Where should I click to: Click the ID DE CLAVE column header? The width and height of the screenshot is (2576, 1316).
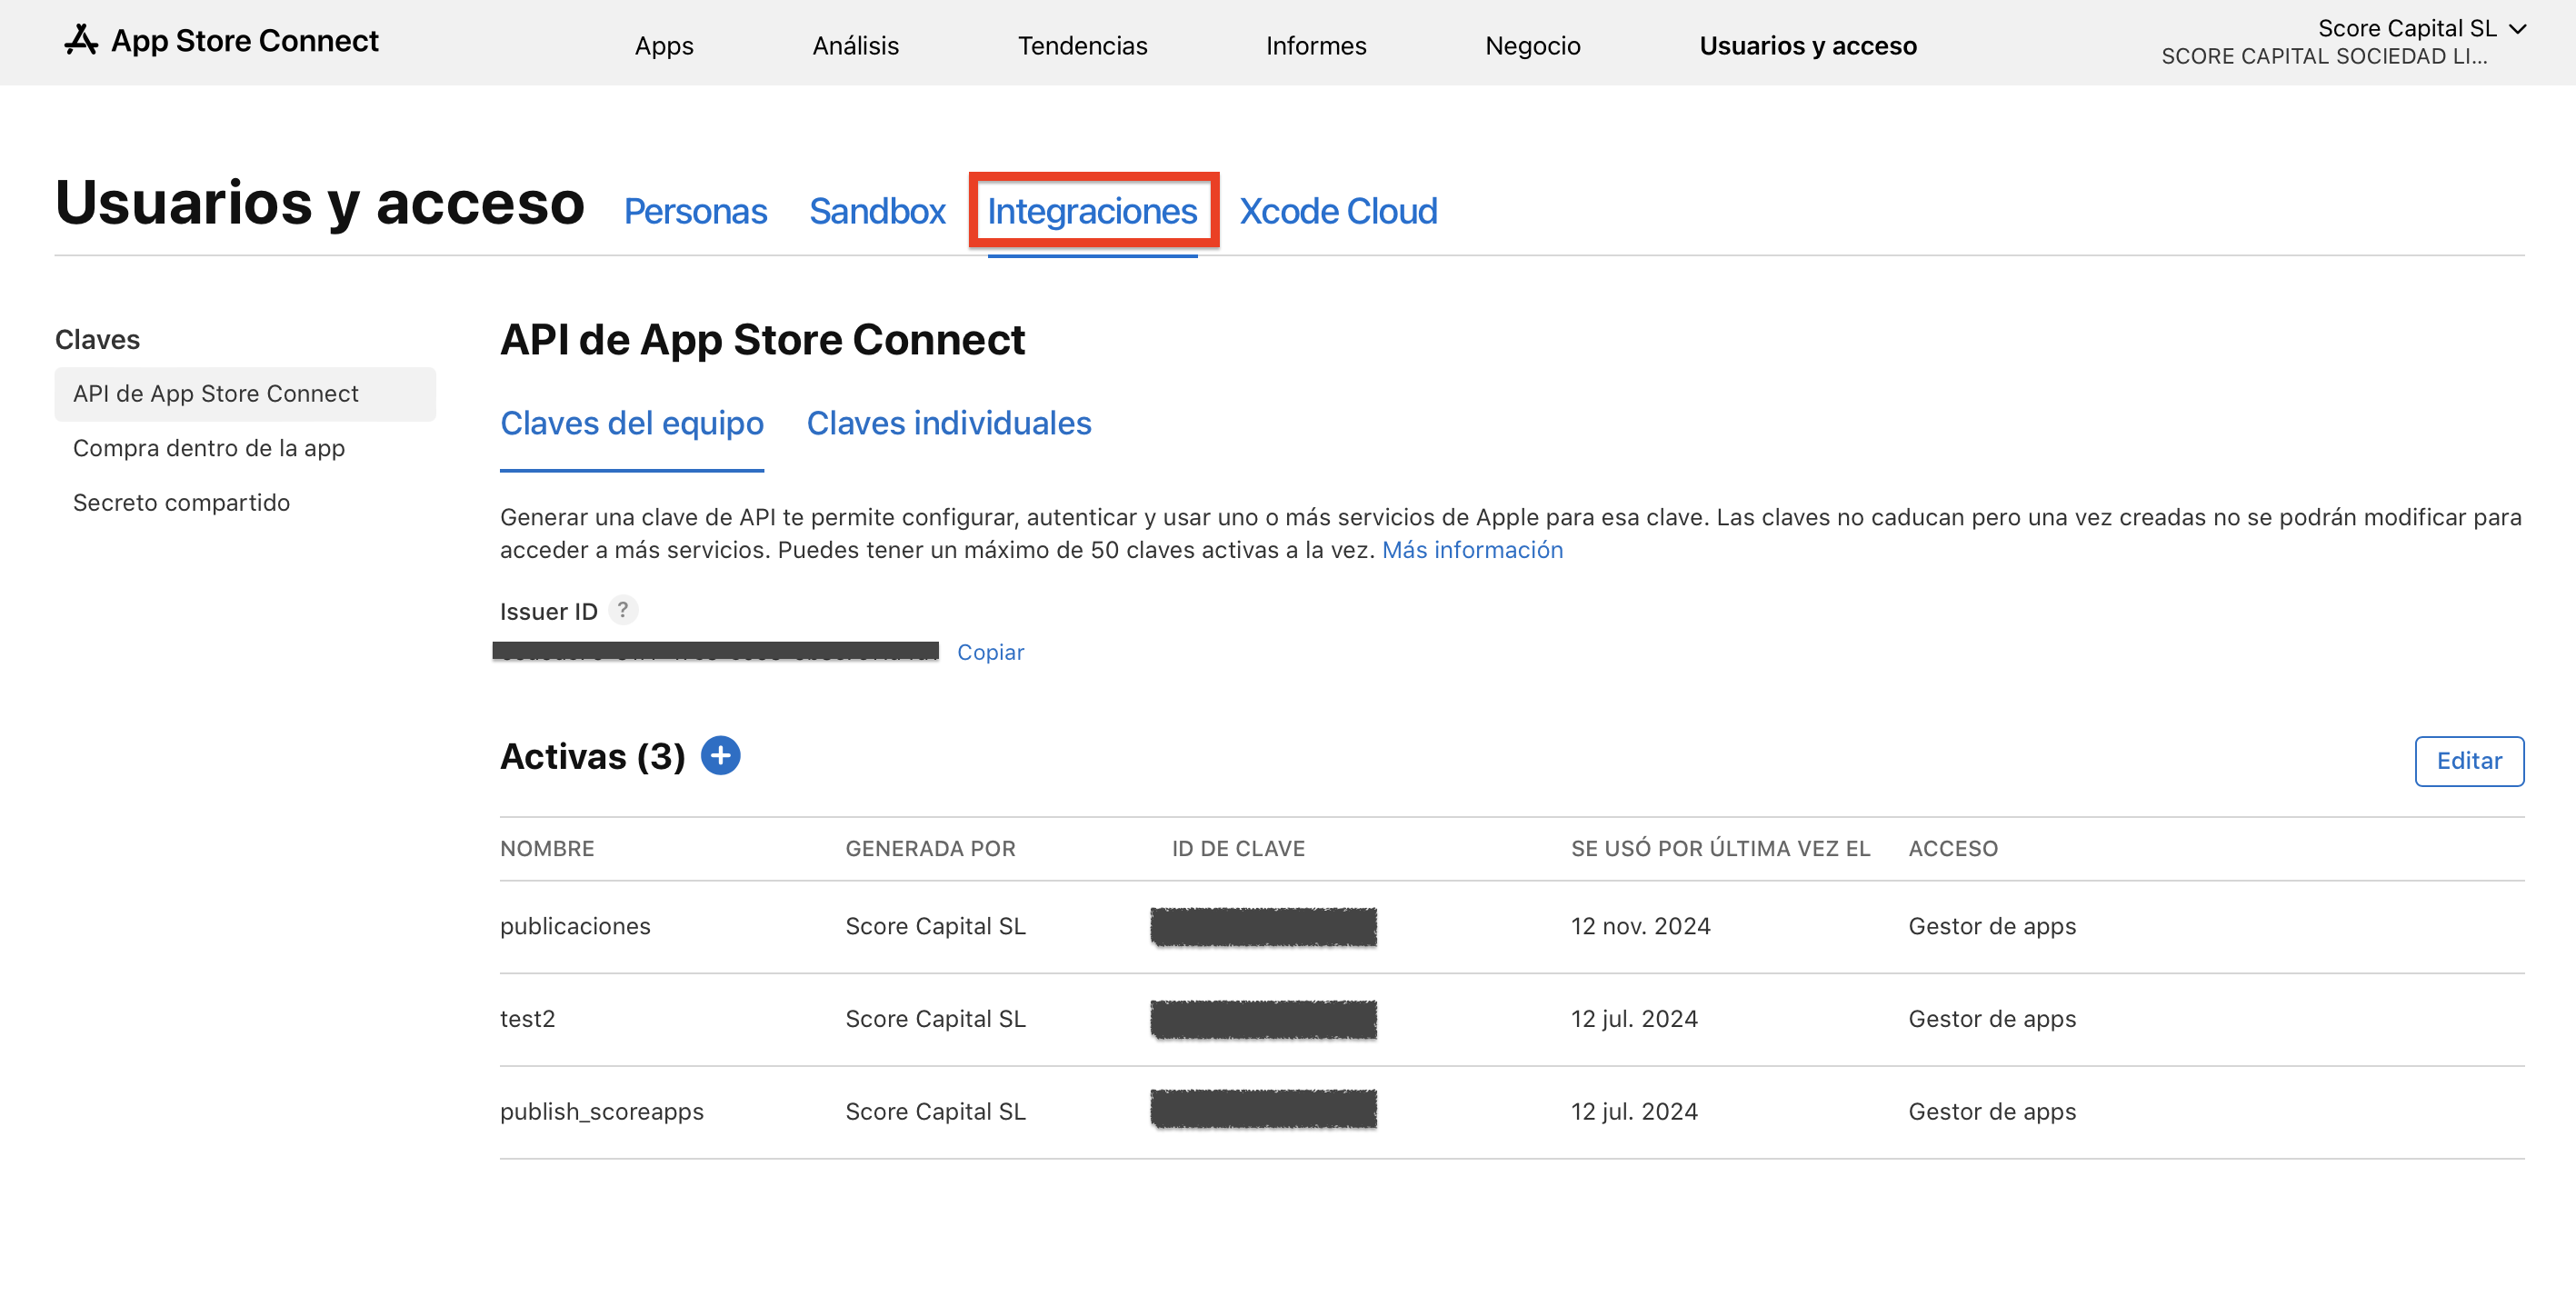(1238, 848)
